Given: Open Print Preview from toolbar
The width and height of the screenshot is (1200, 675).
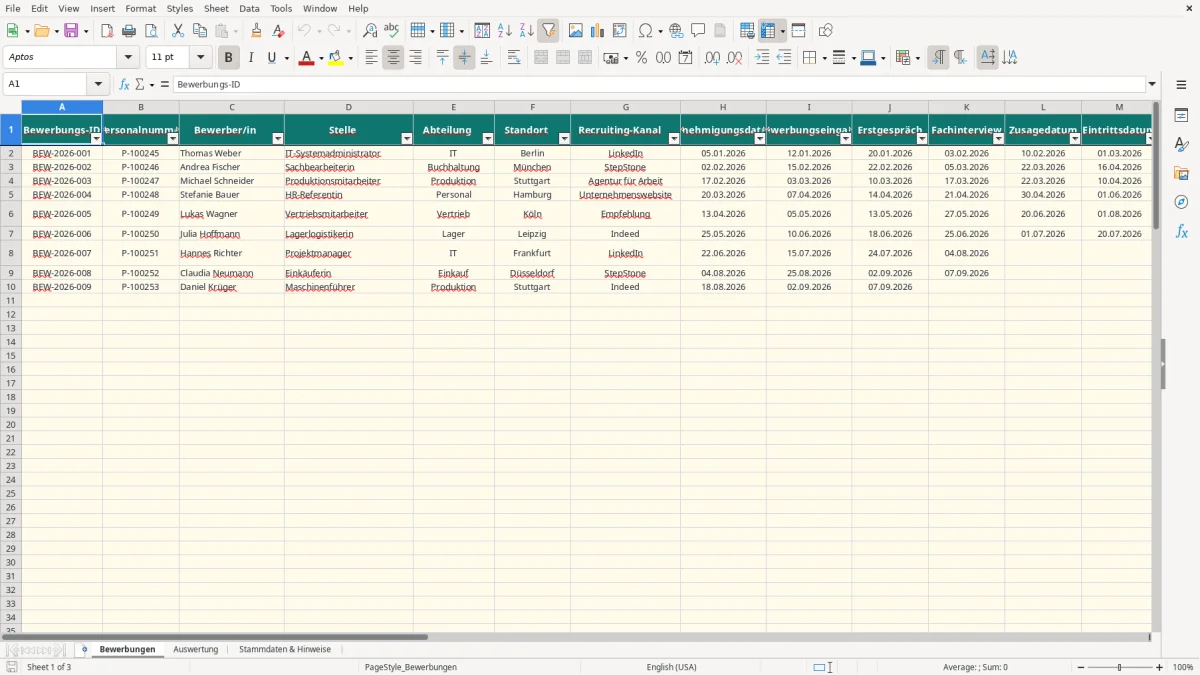Looking at the screenshot, I should pos(151,31).
